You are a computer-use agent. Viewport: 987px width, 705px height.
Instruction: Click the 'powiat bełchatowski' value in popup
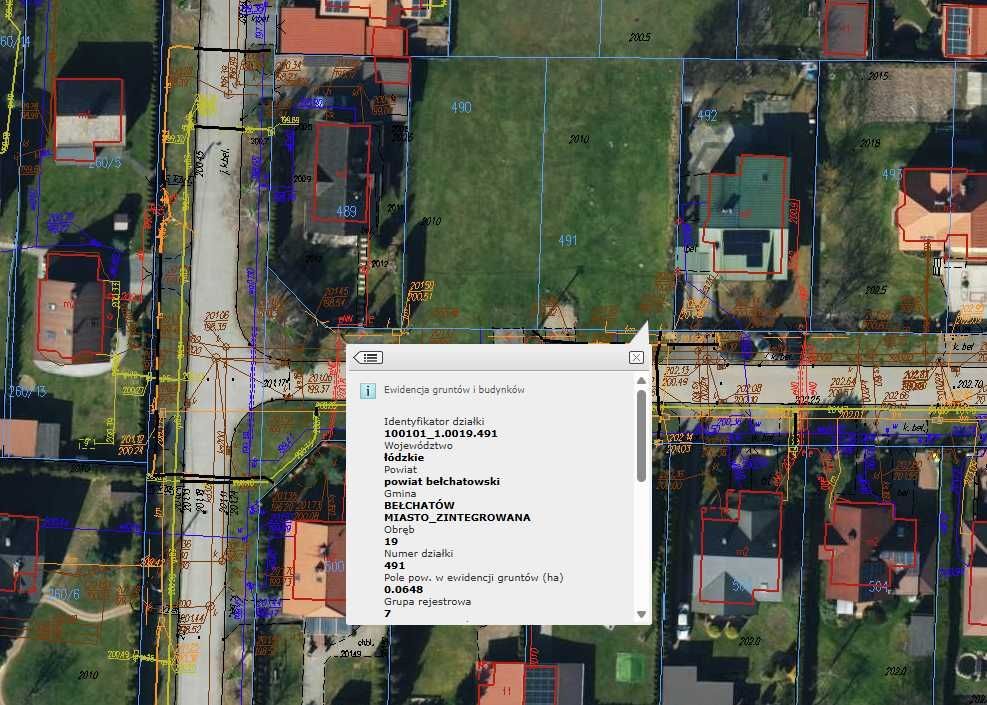click(441, 481)
